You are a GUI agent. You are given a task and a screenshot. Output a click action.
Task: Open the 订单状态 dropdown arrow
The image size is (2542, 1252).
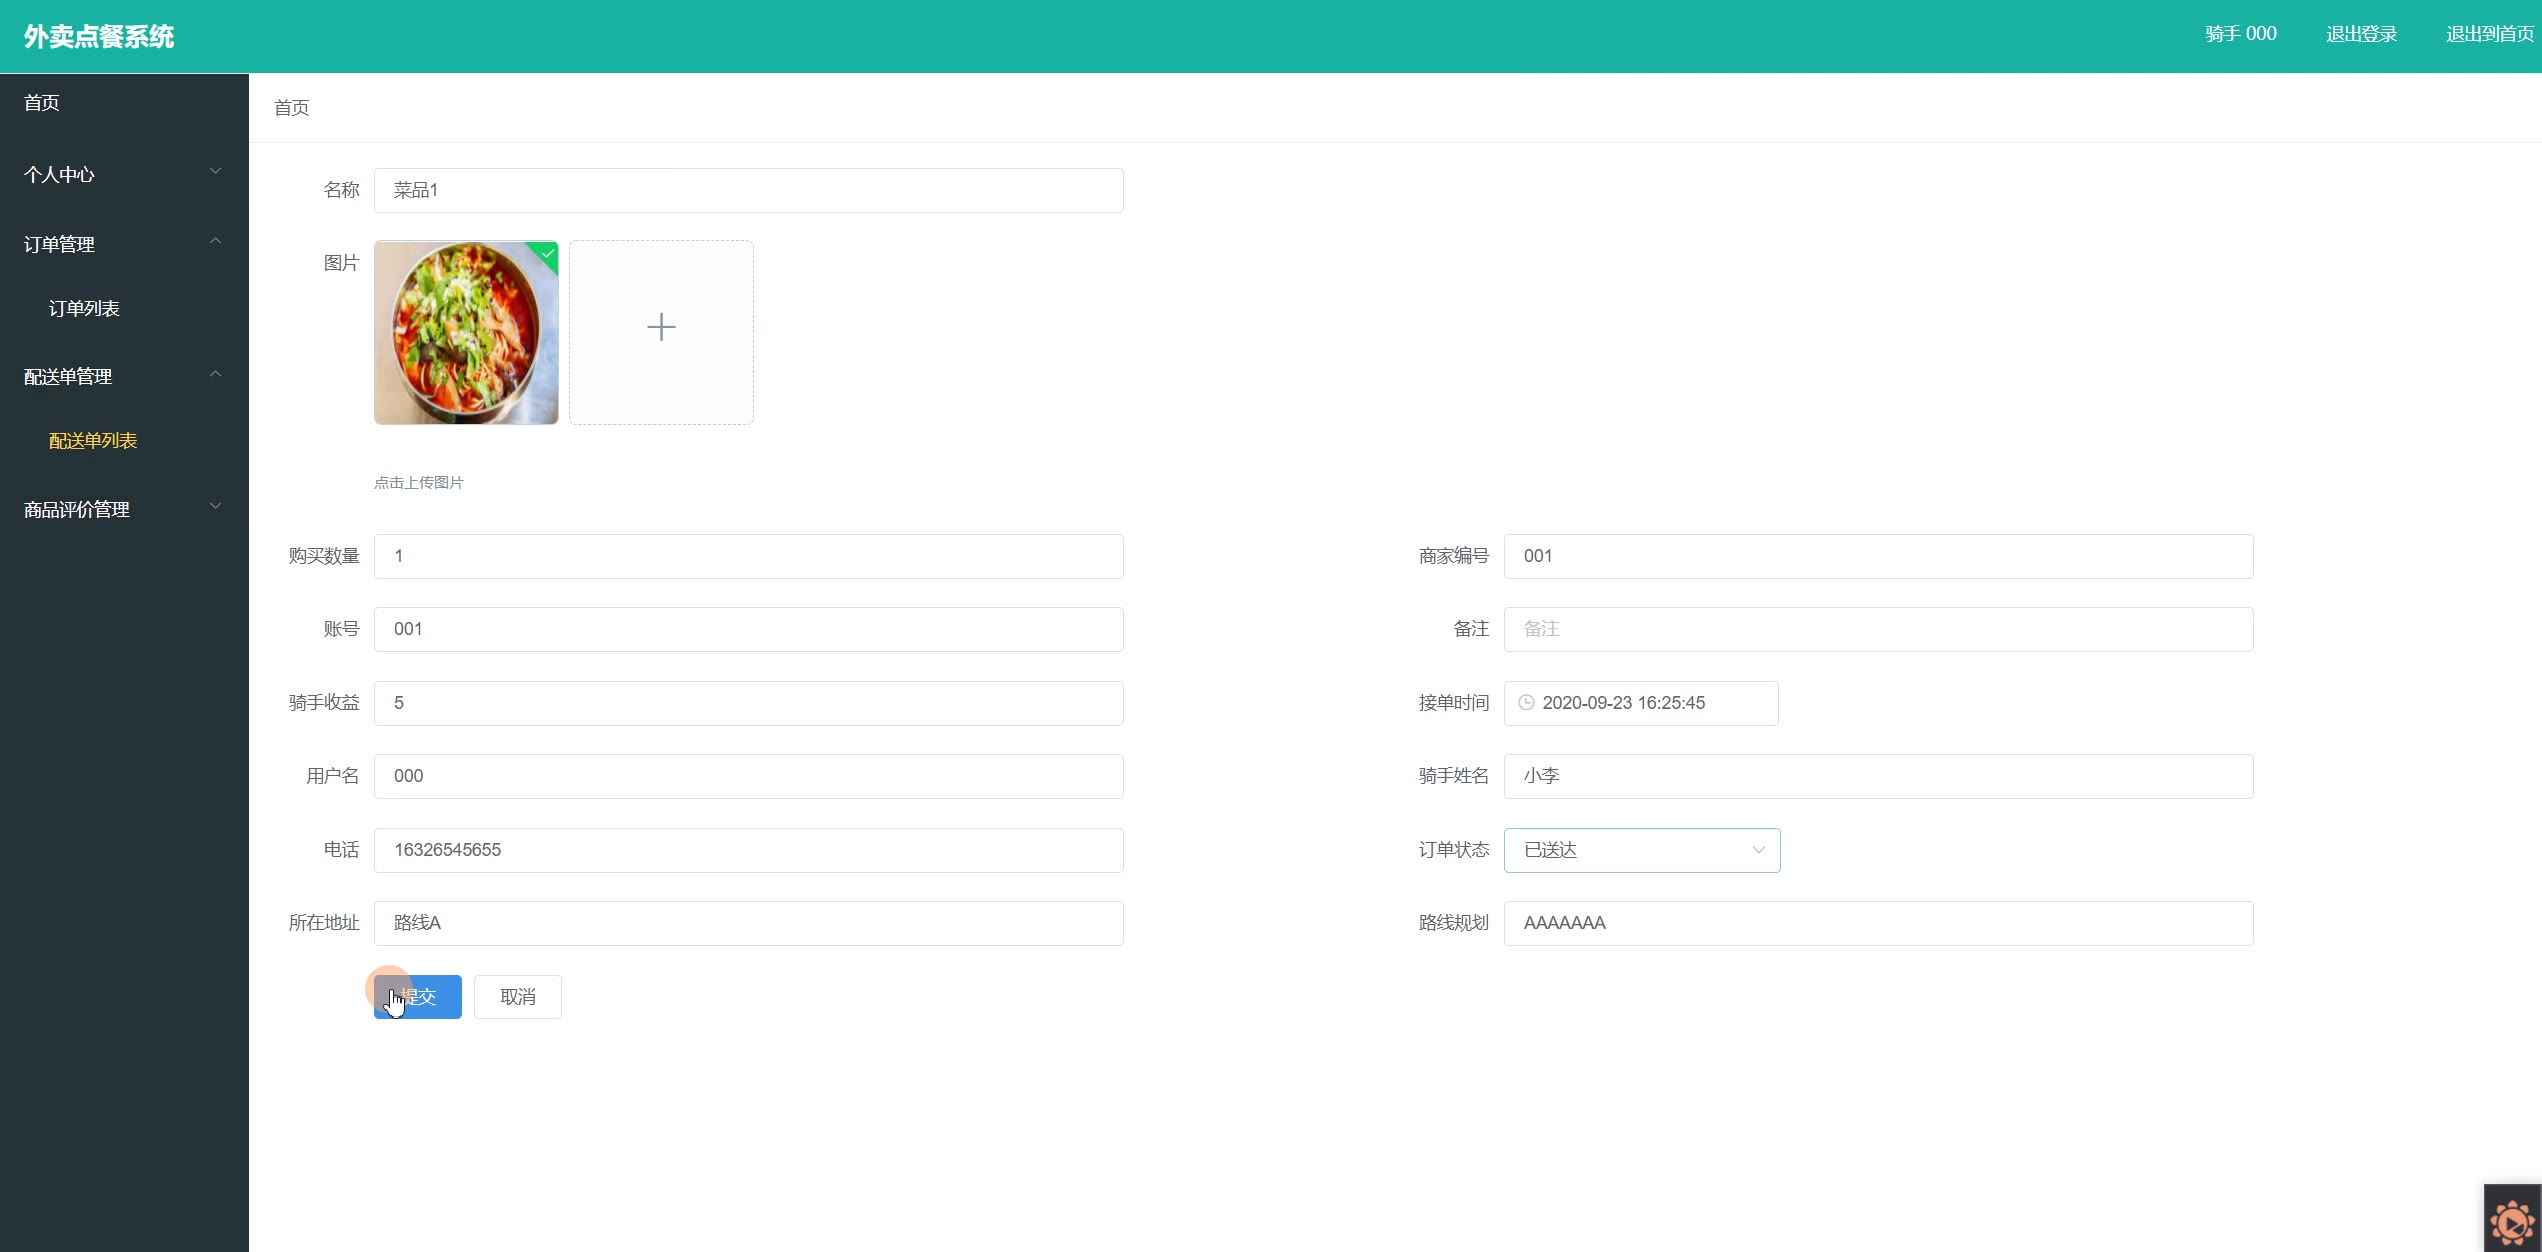[x=1758, y=850]
